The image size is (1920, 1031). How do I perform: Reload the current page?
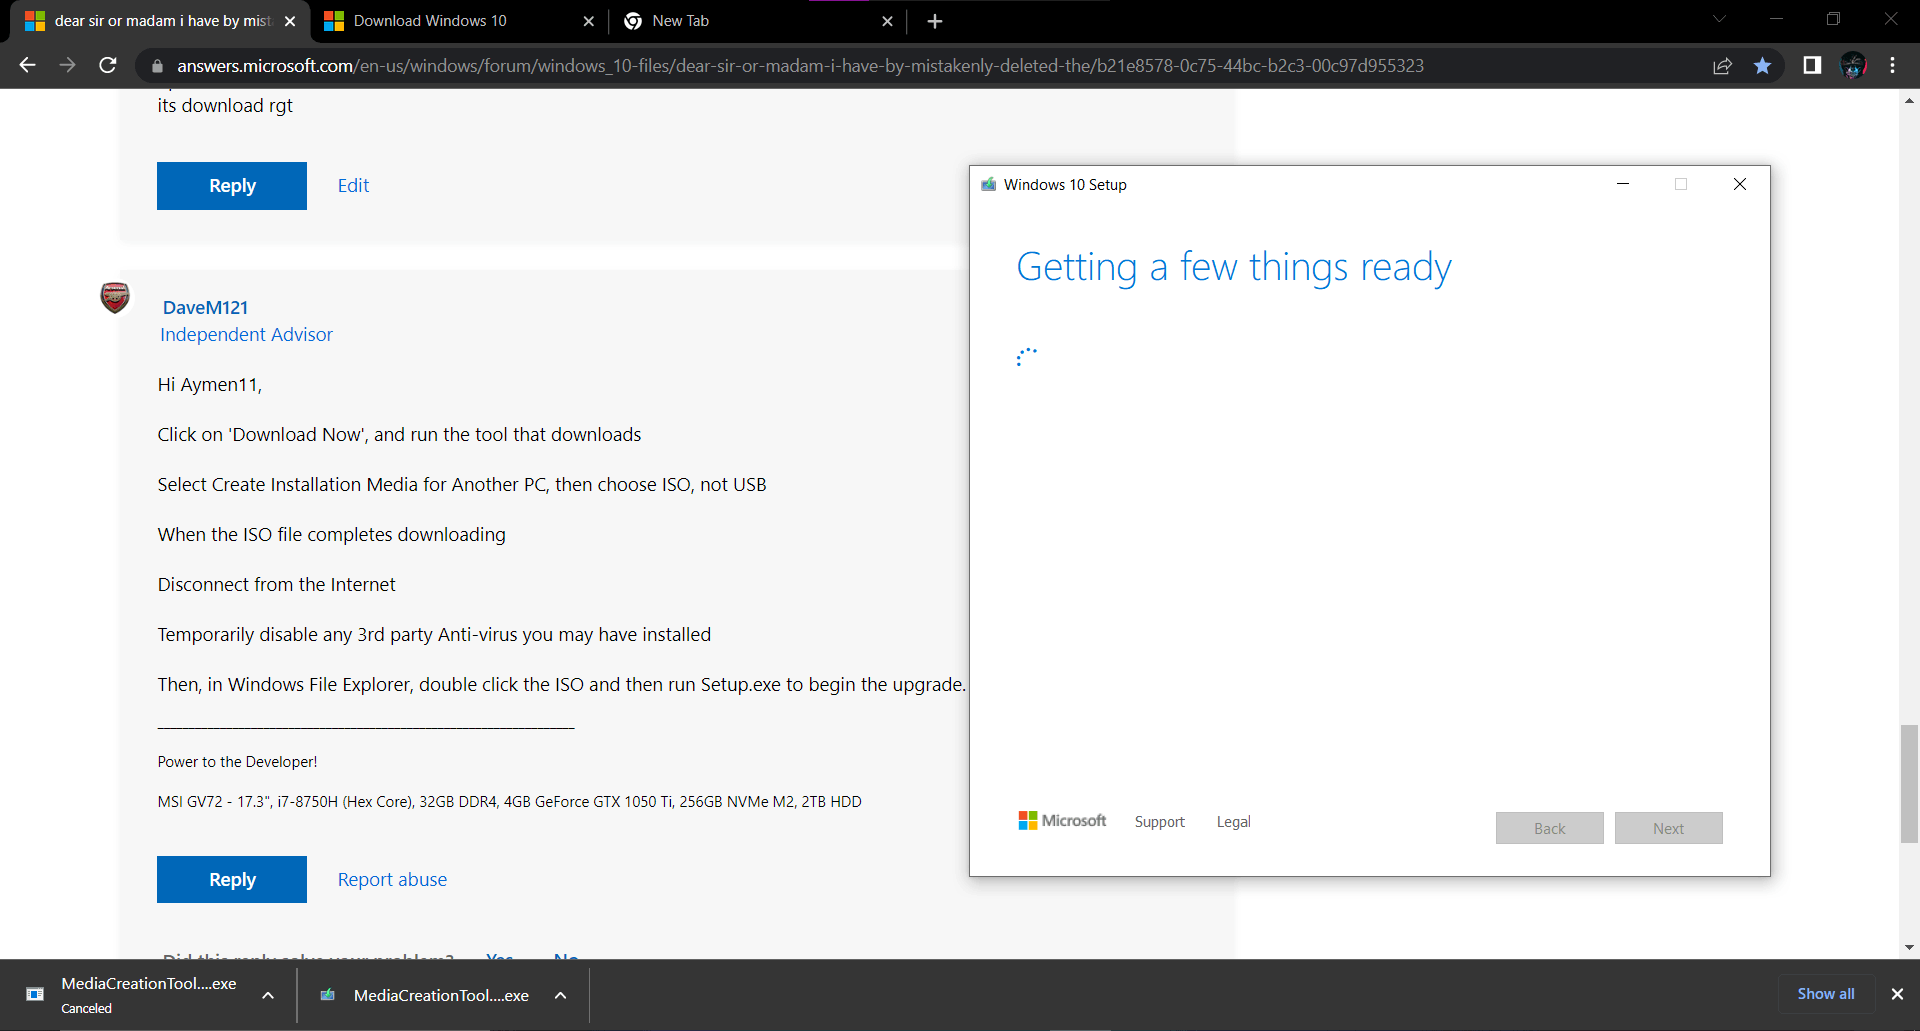[108, 65]
